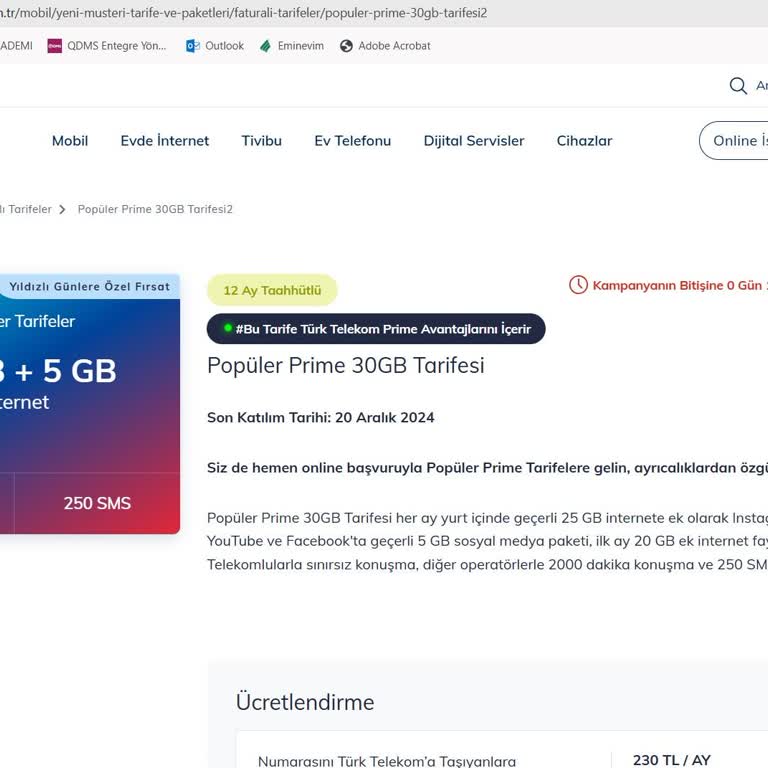Click the Popüler Prime 30GB Tarifesi heading
Viewport: 768px width, 768px height.
(x=346, y=365)
